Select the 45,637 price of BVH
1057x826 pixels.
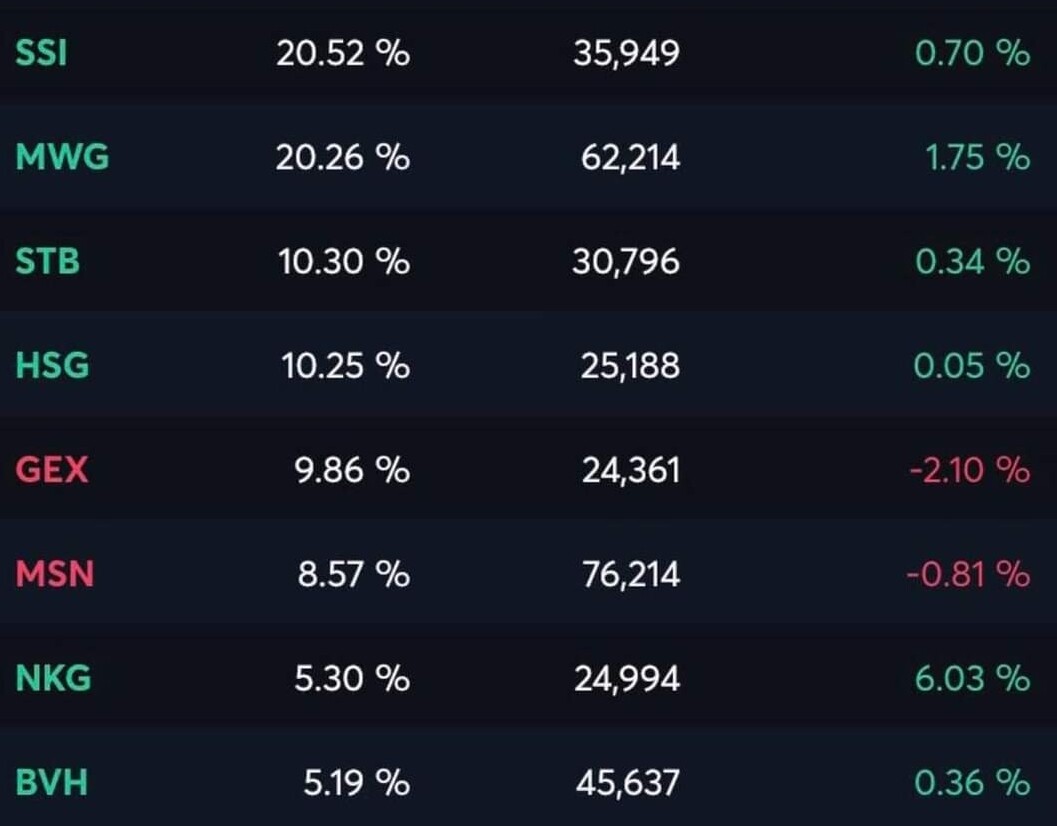coord(627,783)
